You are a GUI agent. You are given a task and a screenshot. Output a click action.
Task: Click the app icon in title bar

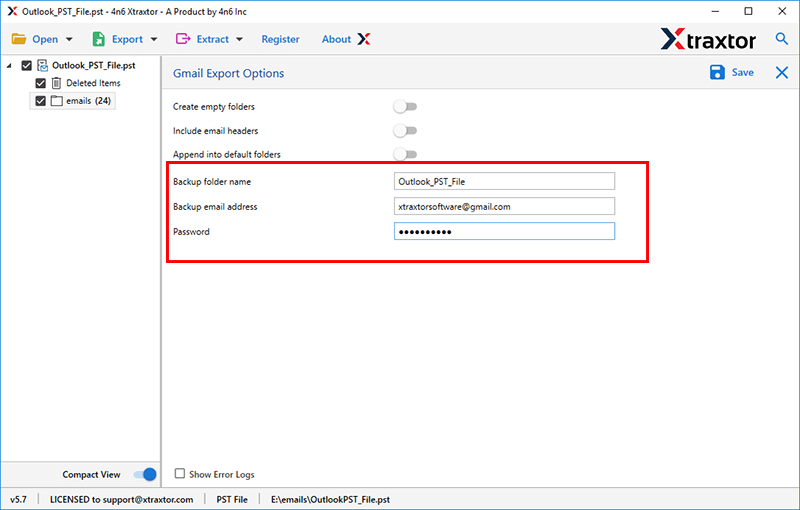point(12,11)
